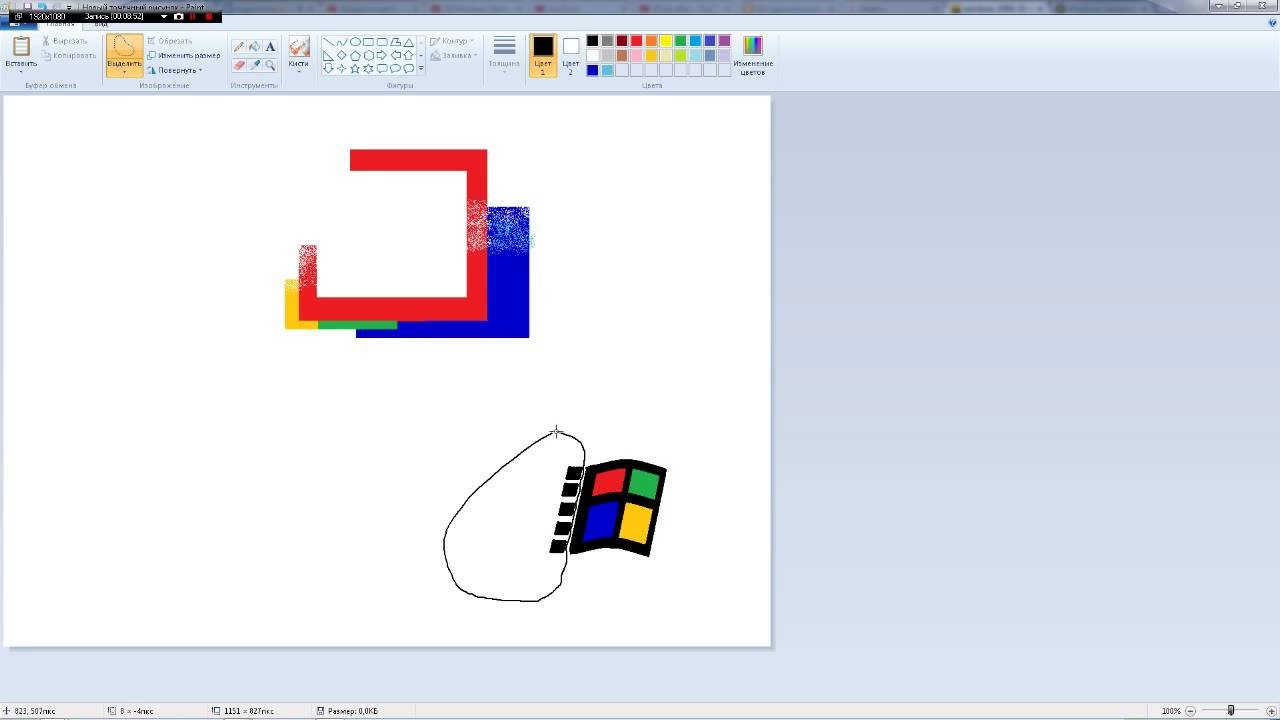The width and height of the screenshot is (1280, 720).
Task: Choose the Pentagon shape
Action: pos(355,55)
